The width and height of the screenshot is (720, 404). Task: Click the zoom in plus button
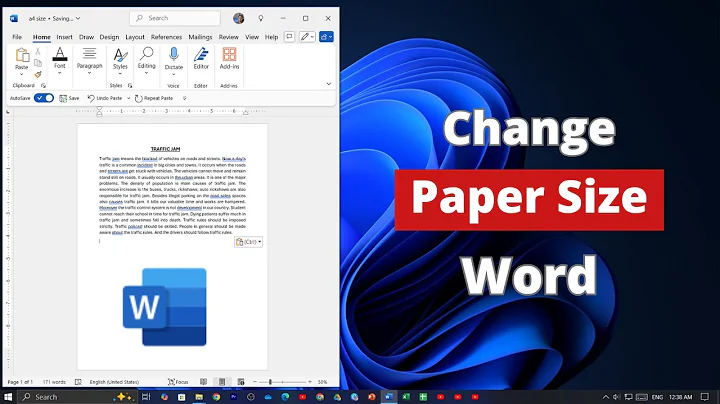point(310,382)
